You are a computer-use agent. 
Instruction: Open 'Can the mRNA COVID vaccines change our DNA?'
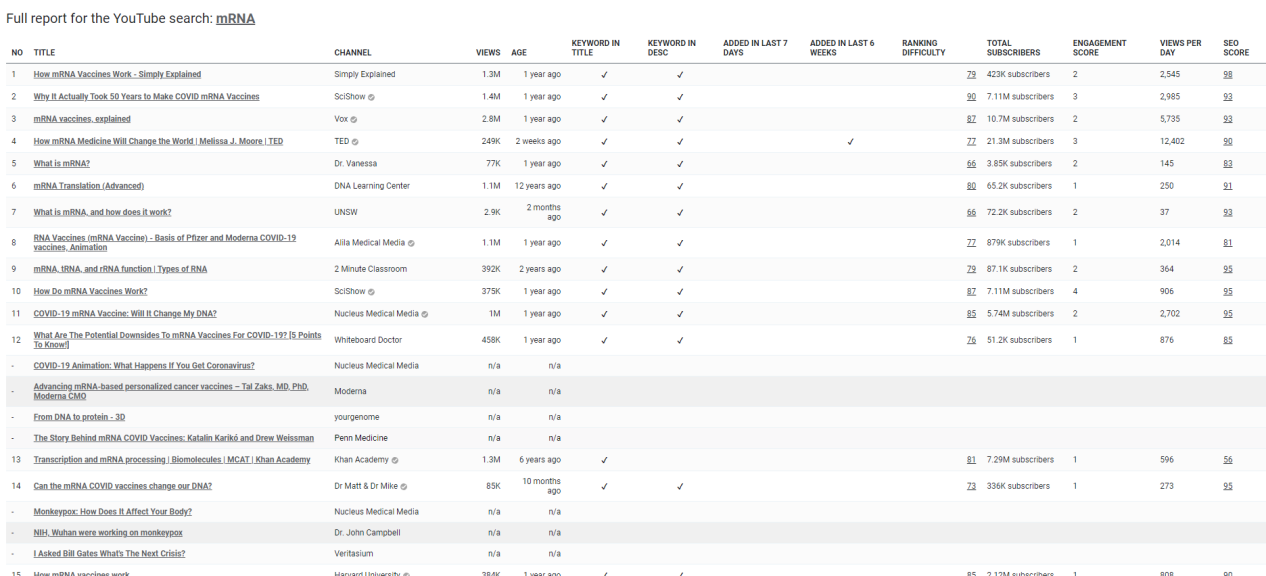pos(123,486)
